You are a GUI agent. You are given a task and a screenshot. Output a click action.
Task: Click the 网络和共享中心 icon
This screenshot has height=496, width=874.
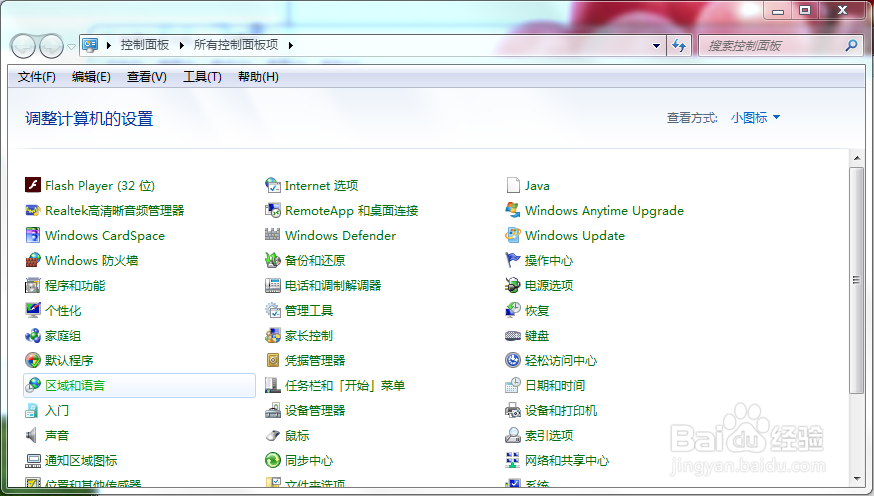pyautogui.click(x=513, y=460)
